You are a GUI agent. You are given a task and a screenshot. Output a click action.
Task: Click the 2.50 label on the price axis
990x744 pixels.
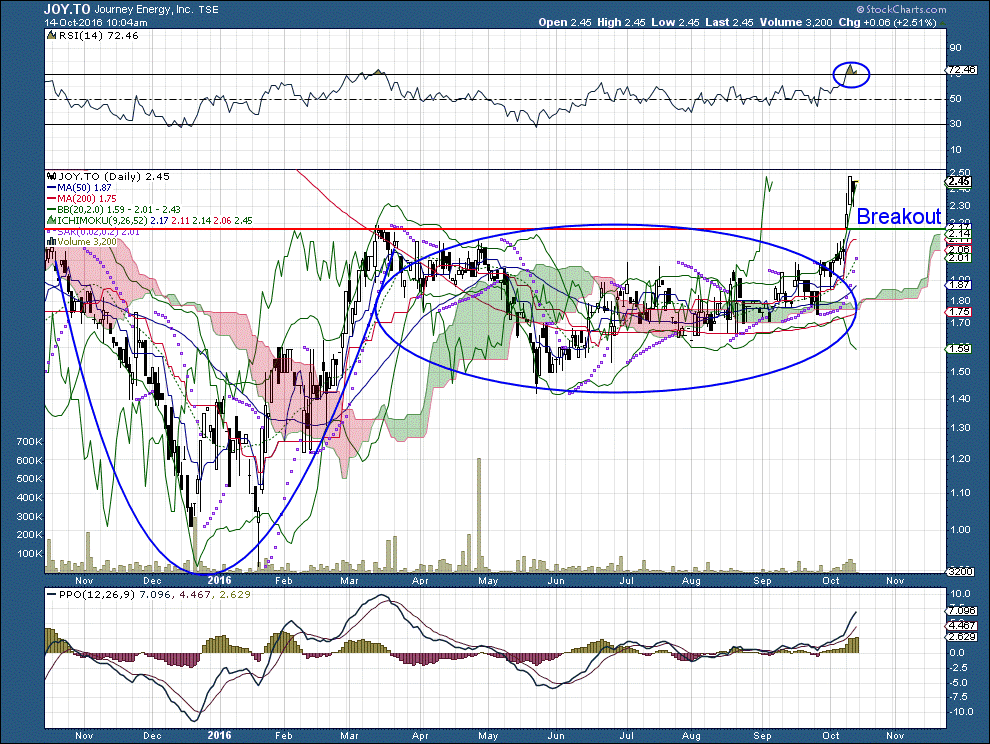[x=960, y=172]
